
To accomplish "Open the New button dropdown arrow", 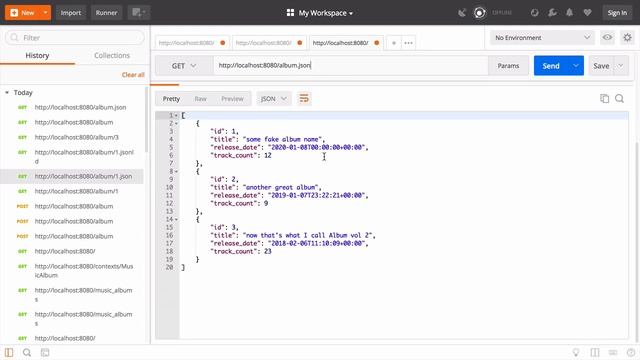I will pyautogui.click(x=46, y=13).
